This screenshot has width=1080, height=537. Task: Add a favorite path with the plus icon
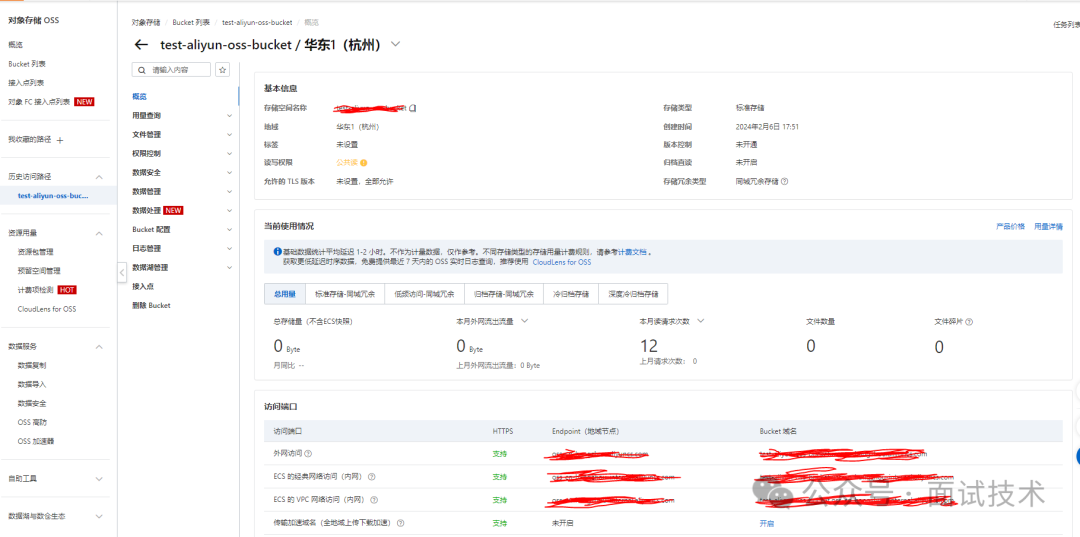pos(60,140)
